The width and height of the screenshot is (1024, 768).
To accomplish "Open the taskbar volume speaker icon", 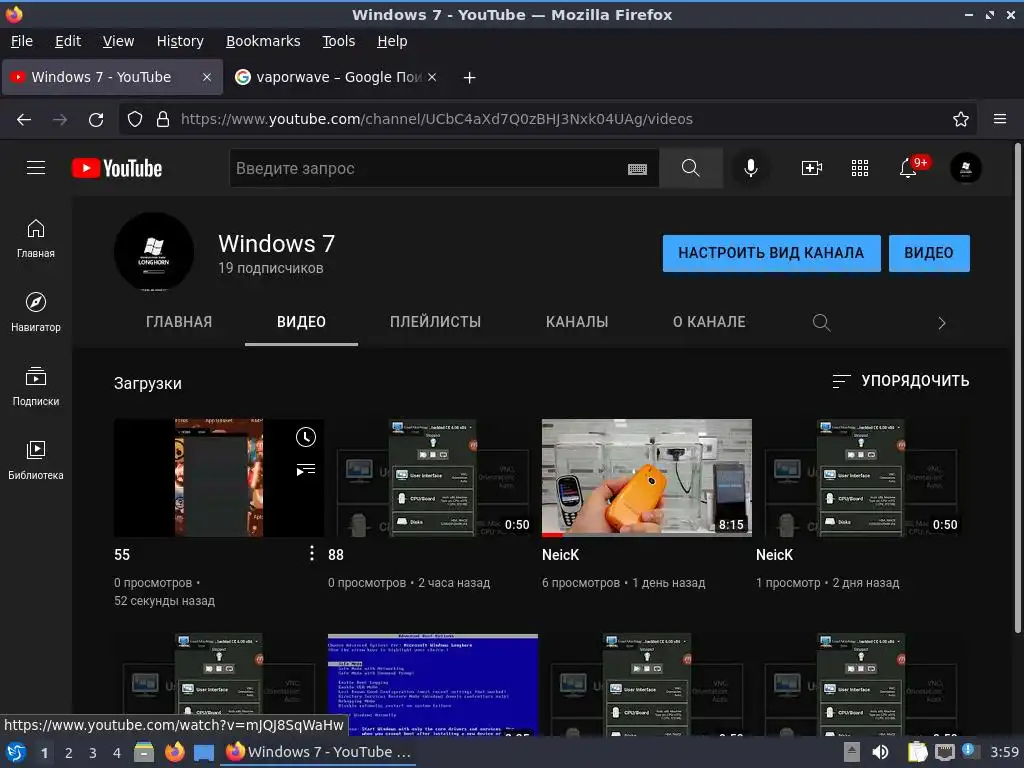I will tap(881, 752).
